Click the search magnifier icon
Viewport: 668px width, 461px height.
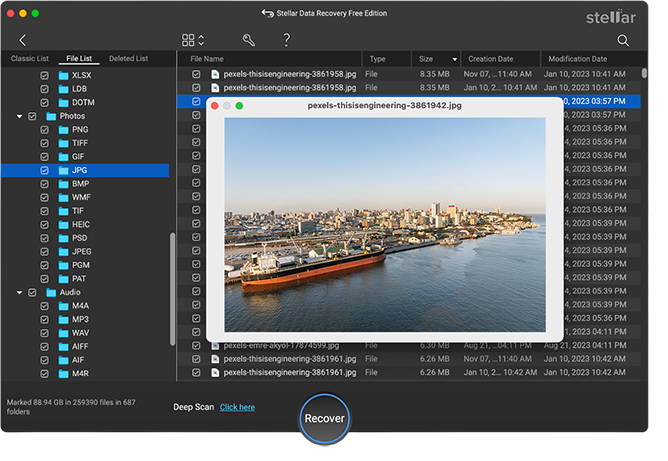click(x=623, y=40)
